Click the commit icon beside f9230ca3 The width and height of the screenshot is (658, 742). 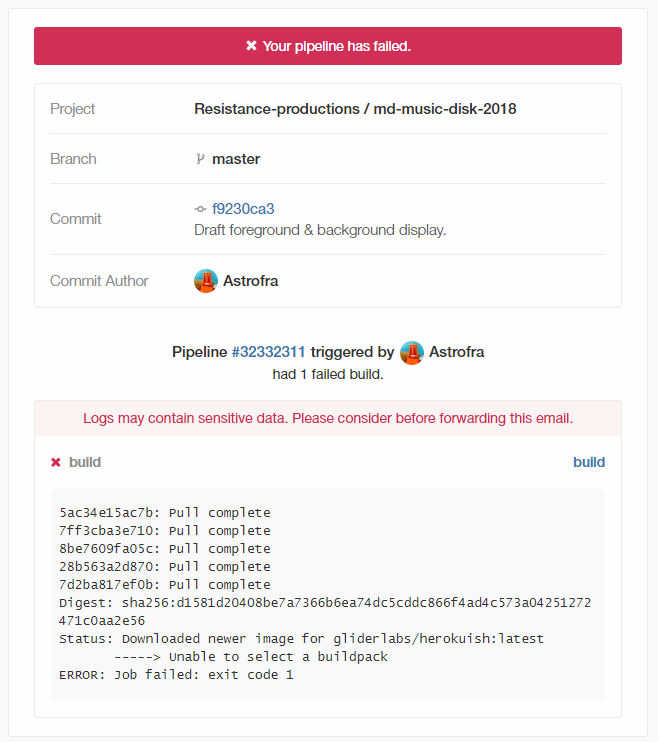(x=200, y=209)
